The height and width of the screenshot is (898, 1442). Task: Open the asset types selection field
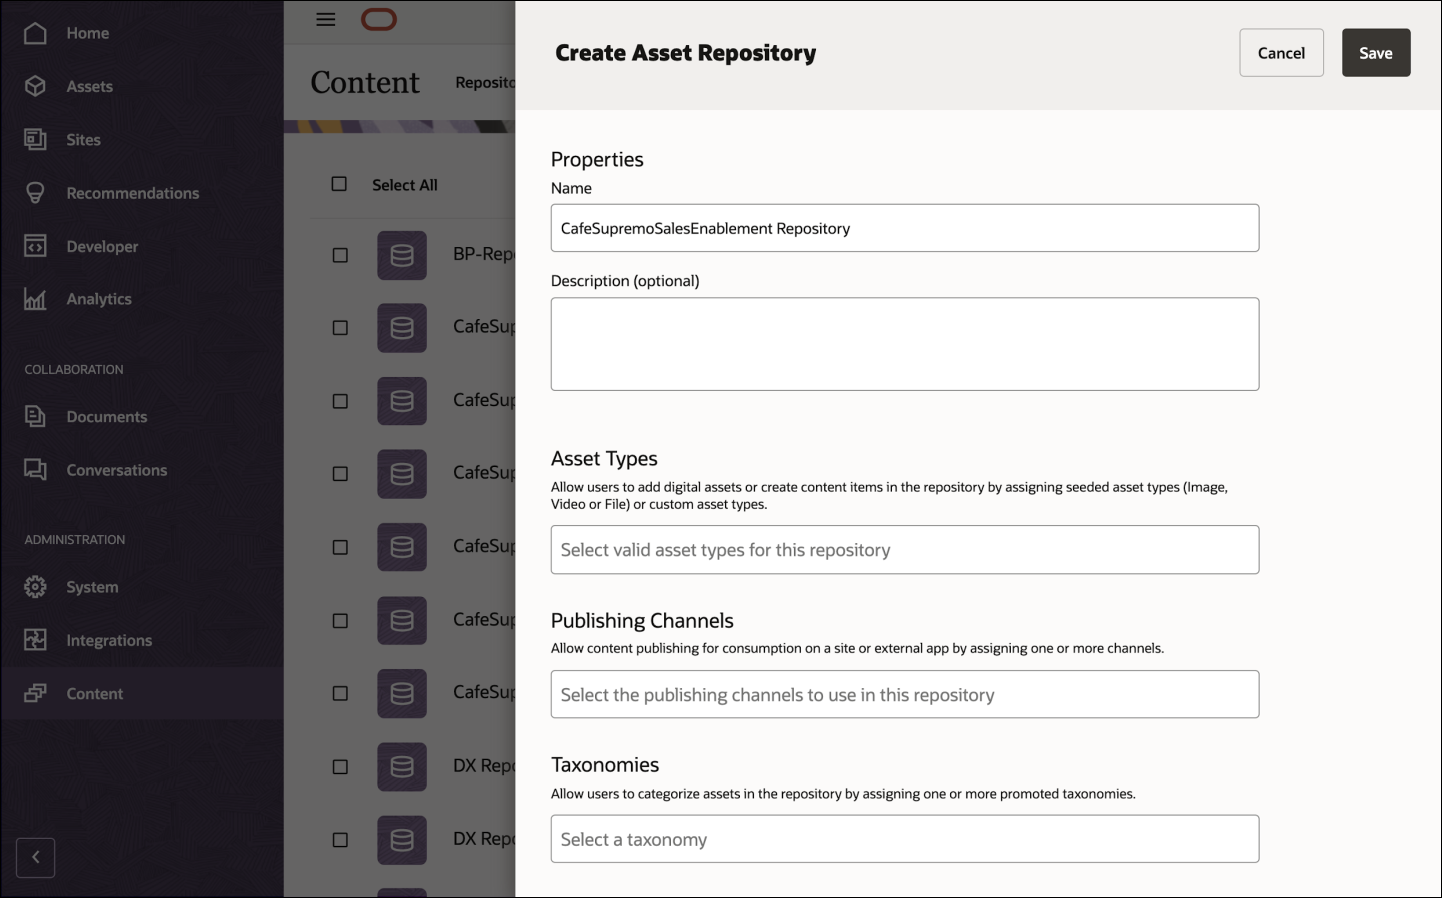903,549
